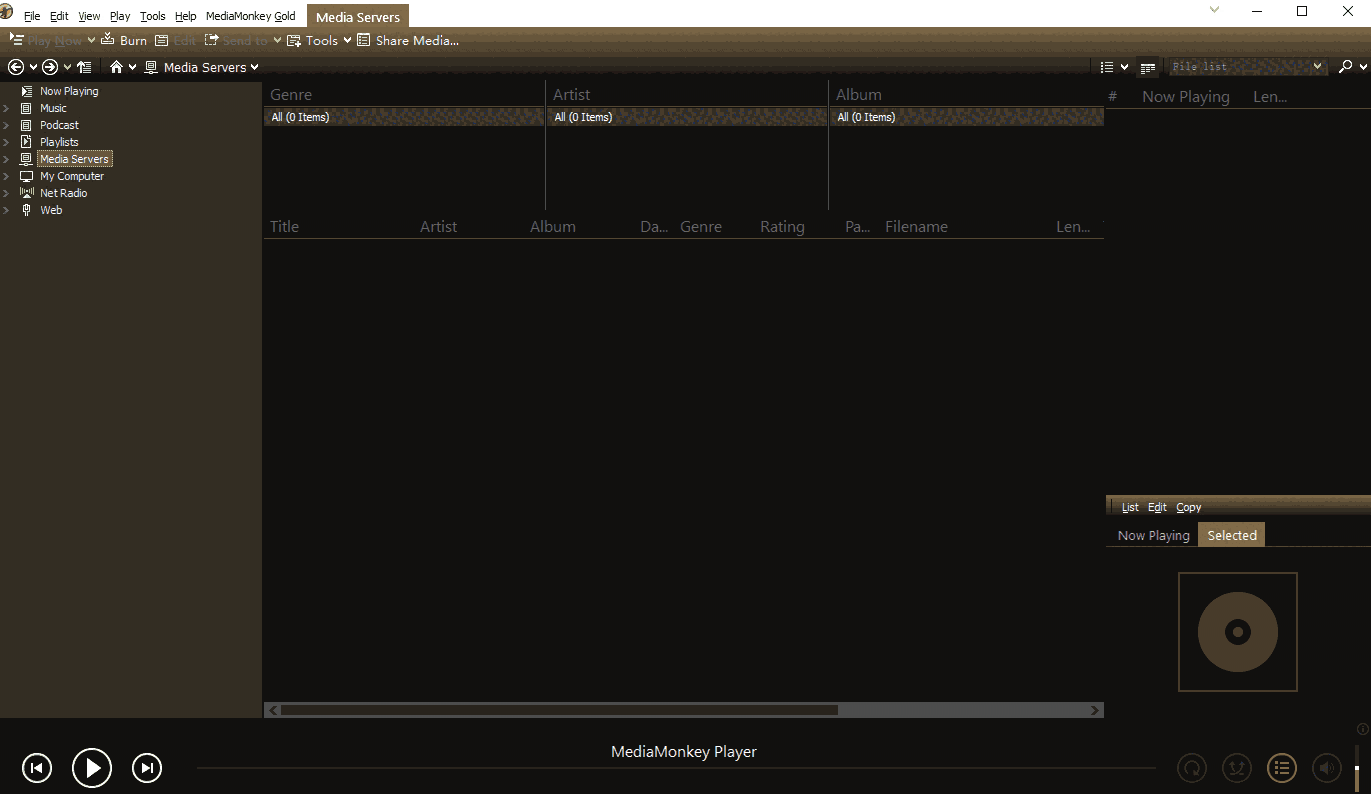Go forward using the right arrow icon
Screen dimensions: 1371x794
[50, 67]
